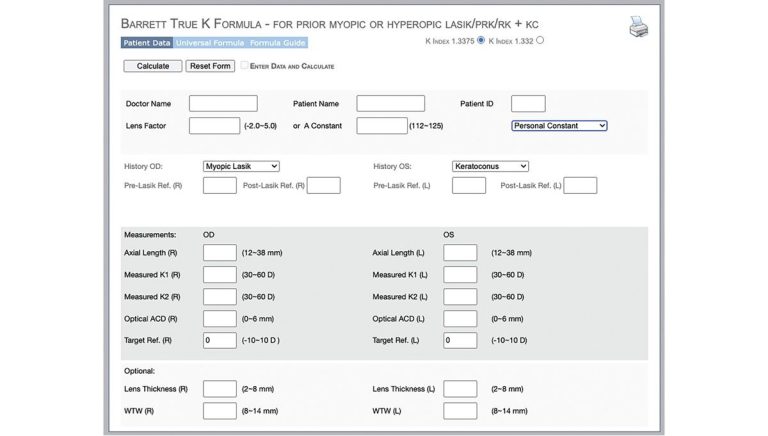
Task: Click Post-Lasik Ref. (R) field
Action: coord(324,185)
